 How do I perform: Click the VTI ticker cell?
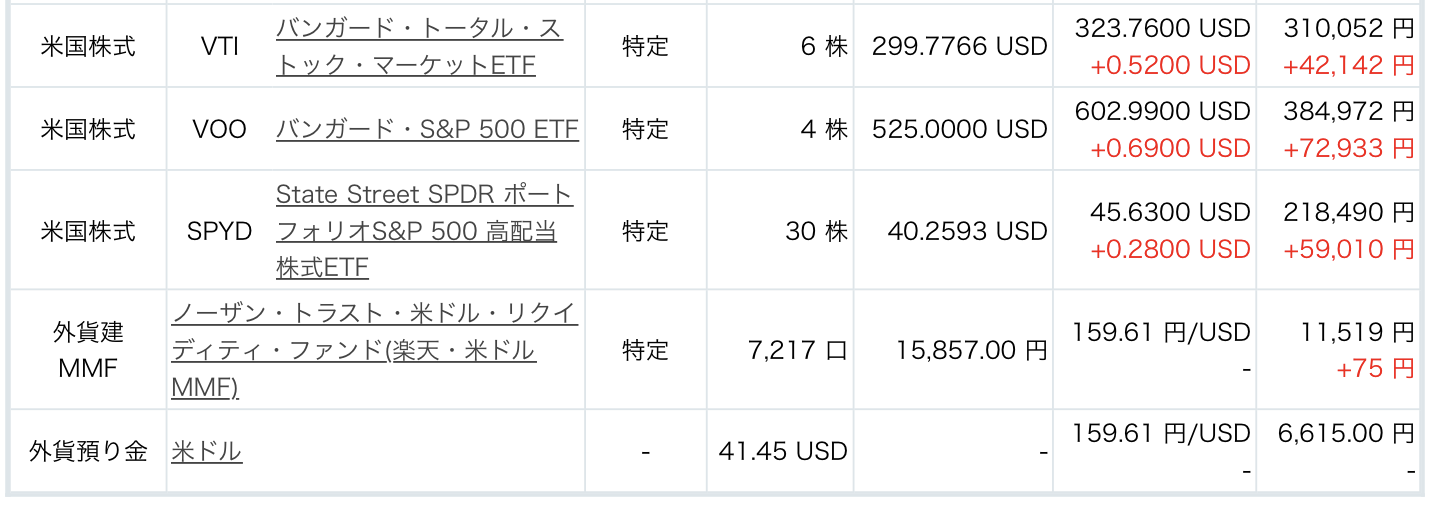[x=219, y=47]
